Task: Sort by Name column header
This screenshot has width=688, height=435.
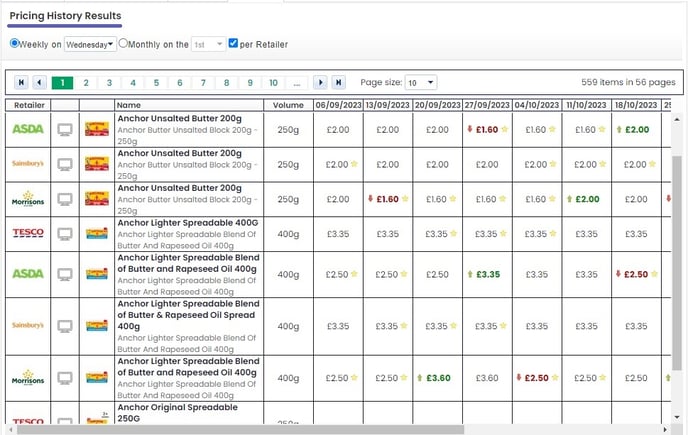Action: click(189, 105)
